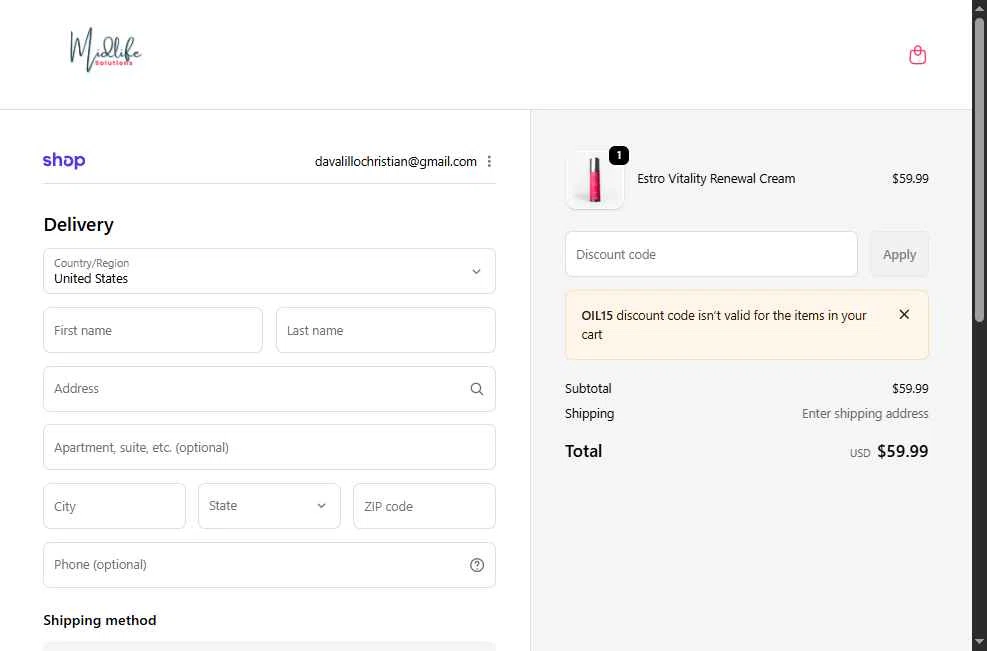Click the Phone (optional) field

(269, 565)
